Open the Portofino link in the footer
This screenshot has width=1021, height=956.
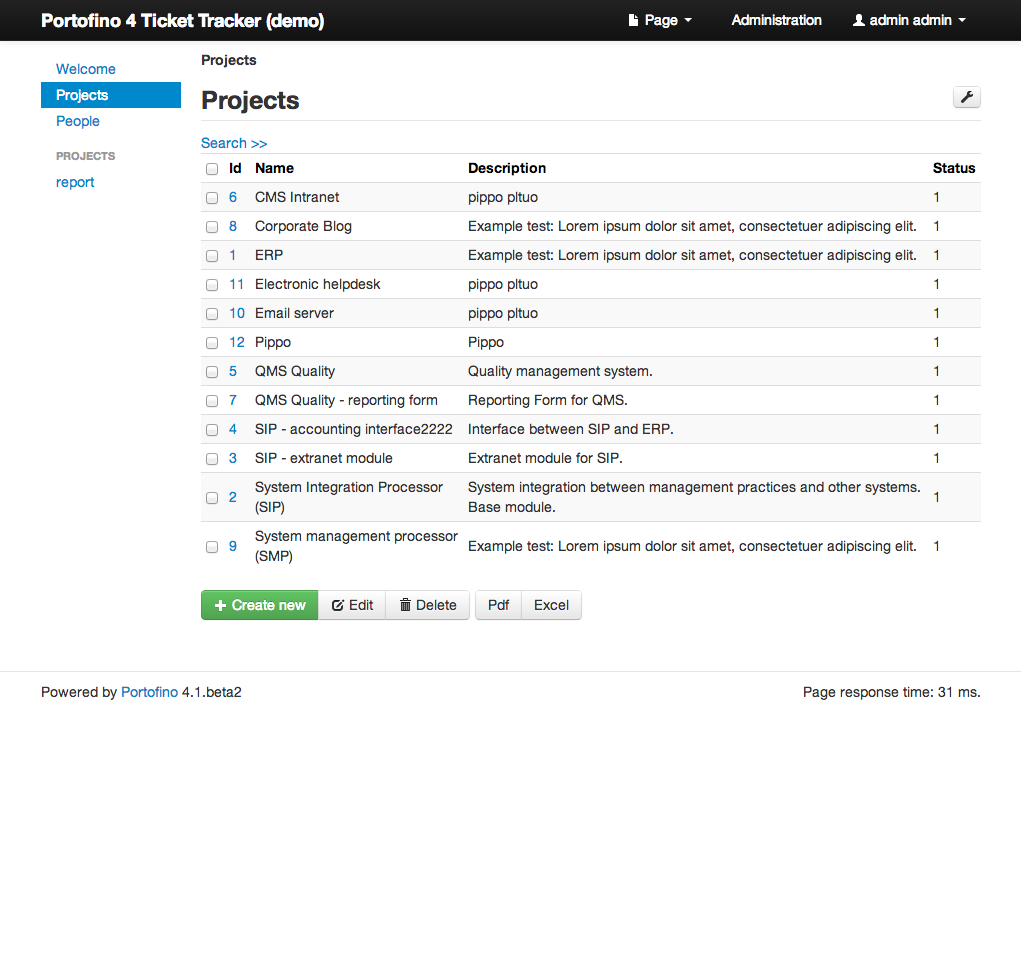pyautogui.click(x=149, y=691)
